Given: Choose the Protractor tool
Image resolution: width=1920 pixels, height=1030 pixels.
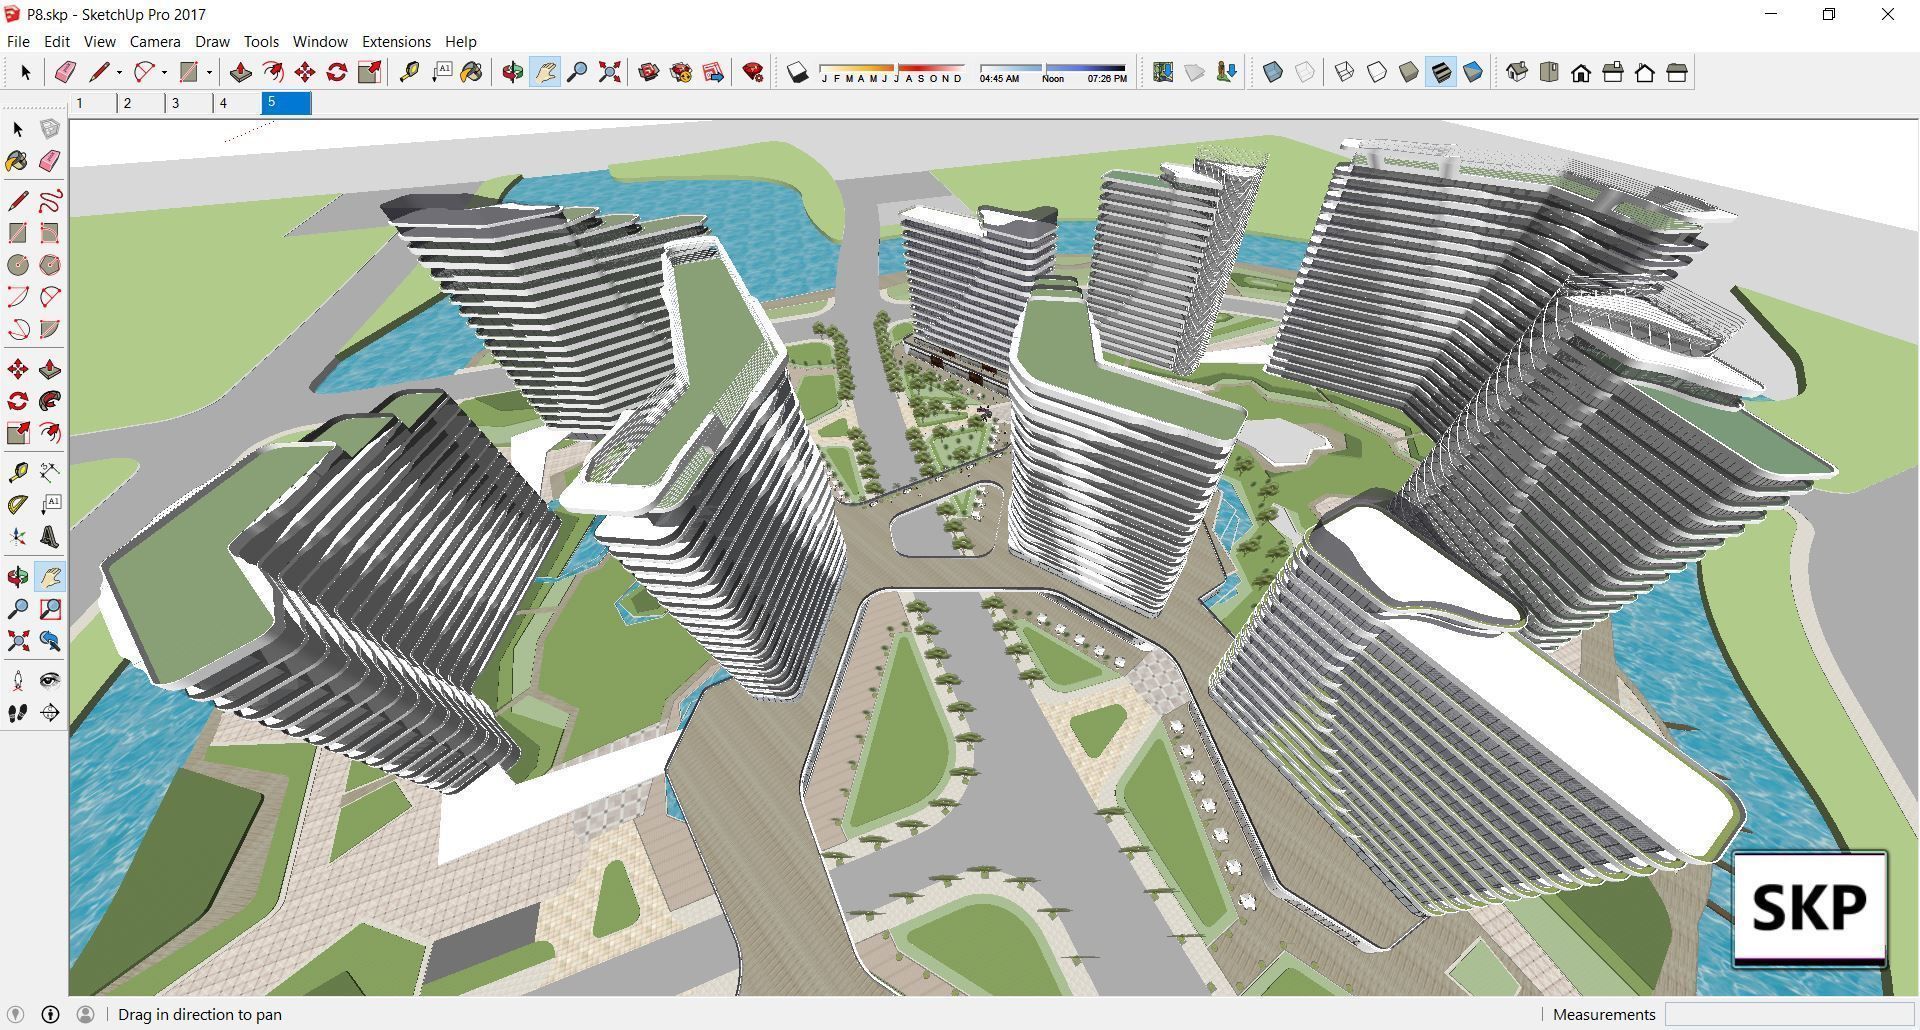Looking at the screenshot, I should click(18, 505).
